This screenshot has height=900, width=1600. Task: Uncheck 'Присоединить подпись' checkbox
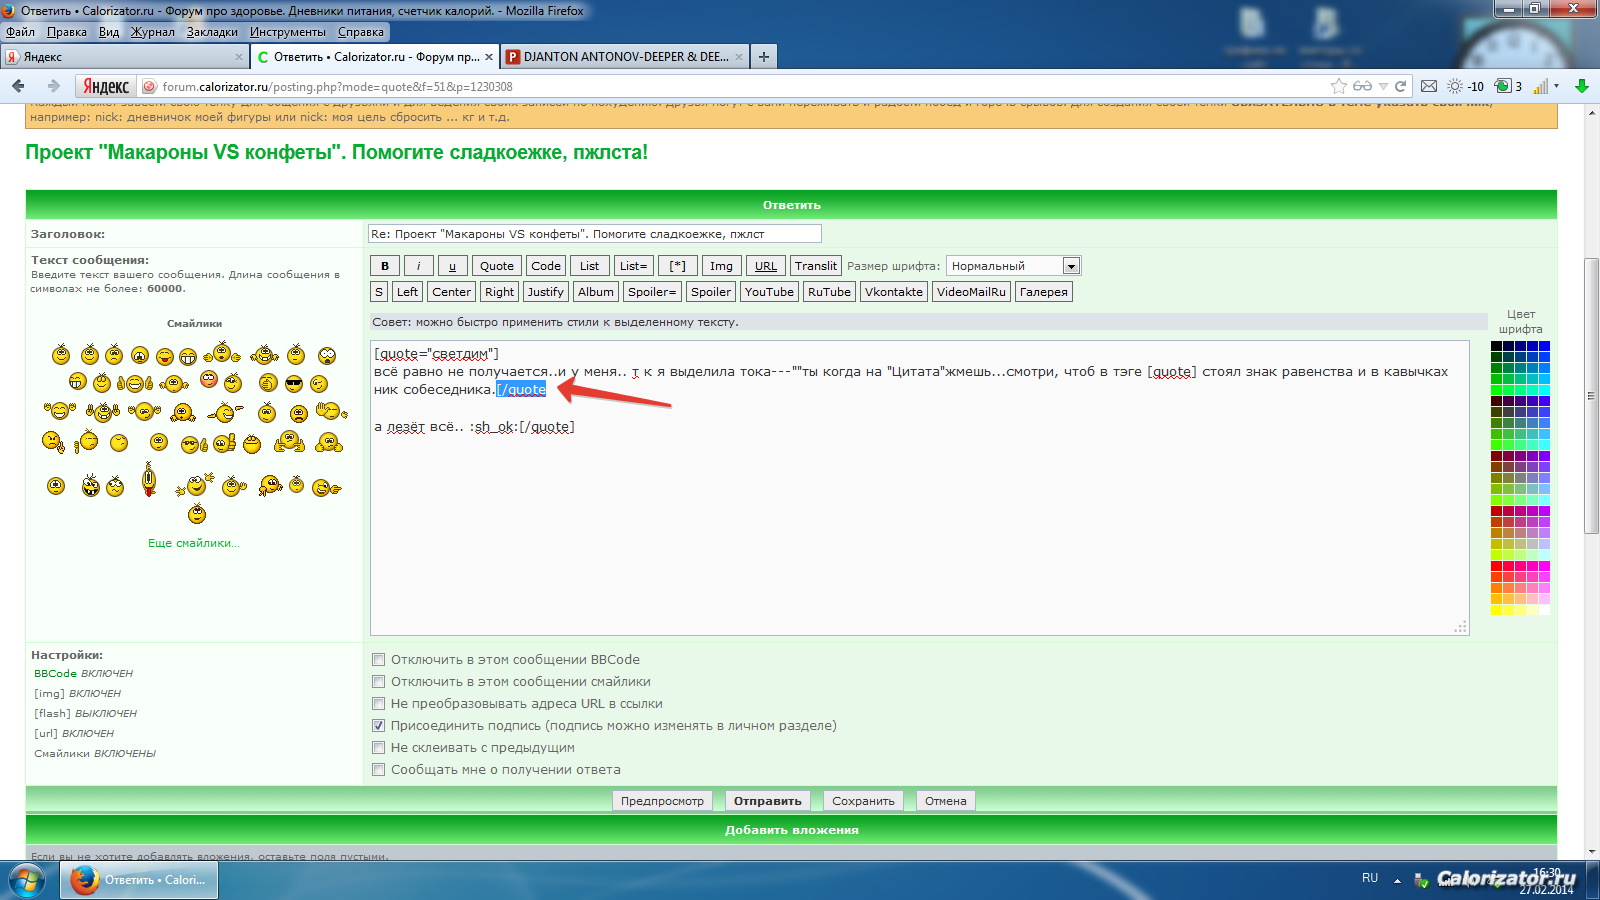pyautogui.click(x=378, y=726)
